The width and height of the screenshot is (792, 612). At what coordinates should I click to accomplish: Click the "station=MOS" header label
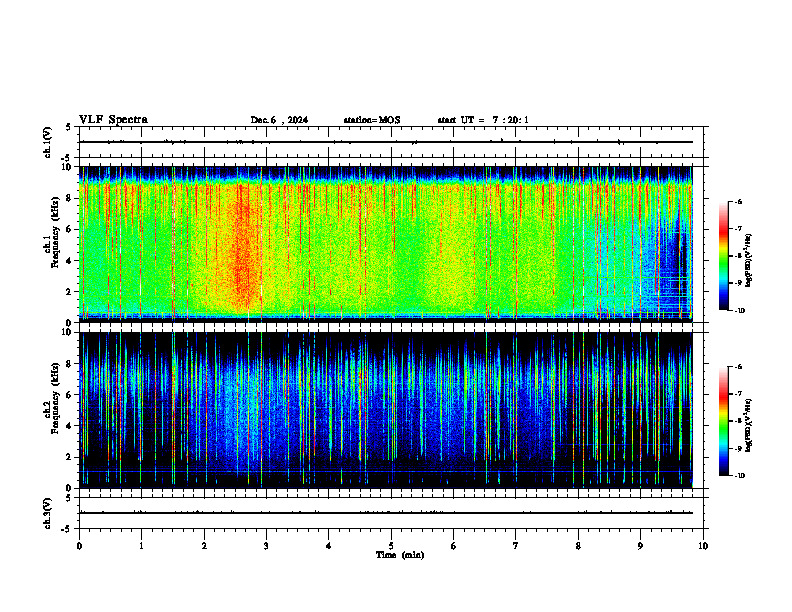pos(372,120)
